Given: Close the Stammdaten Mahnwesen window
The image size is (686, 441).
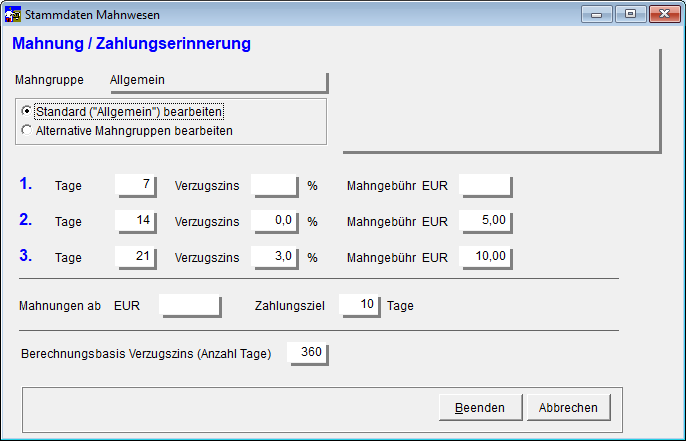Looking at the screenshot, I should pos(664,14).
